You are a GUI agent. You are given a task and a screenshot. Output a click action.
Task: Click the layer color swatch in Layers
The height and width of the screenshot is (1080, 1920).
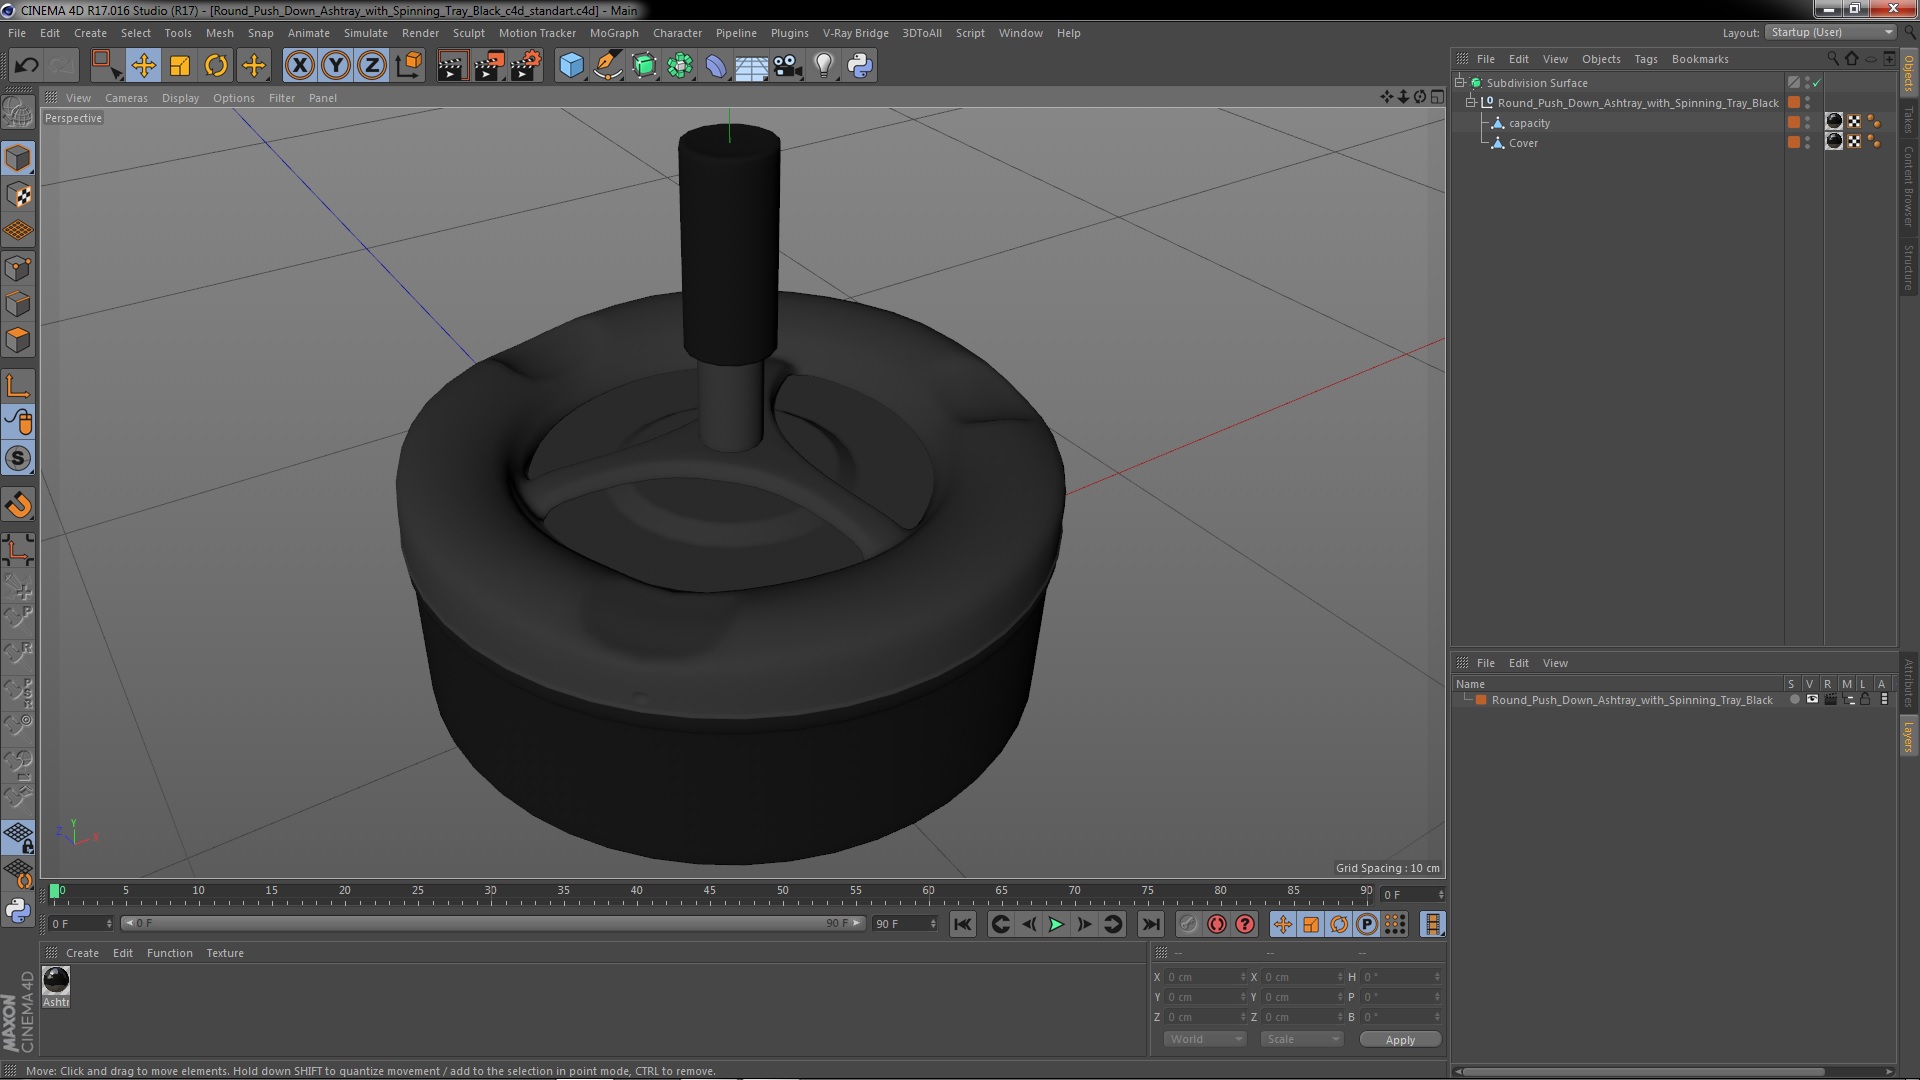coord(1481,700)
